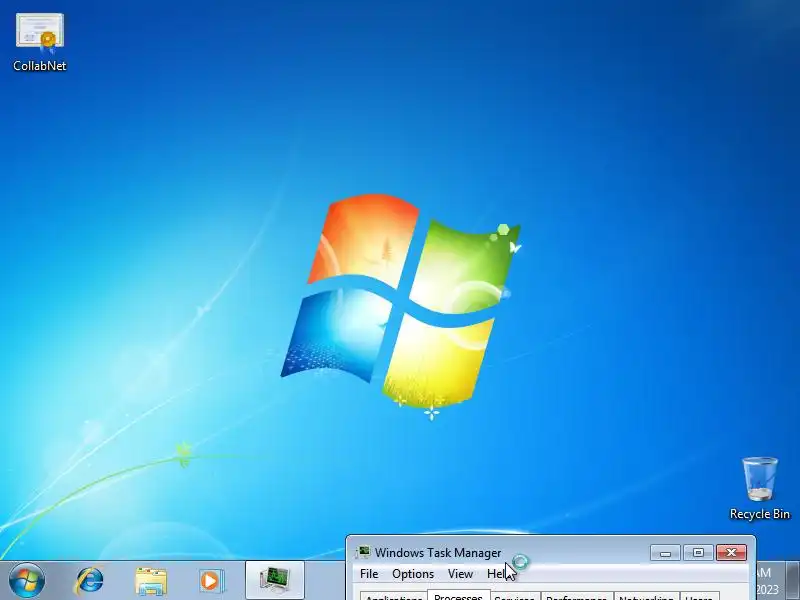Open the Windows Start menu orb
This screenshot has width=800, height=600.
[27, 581]
